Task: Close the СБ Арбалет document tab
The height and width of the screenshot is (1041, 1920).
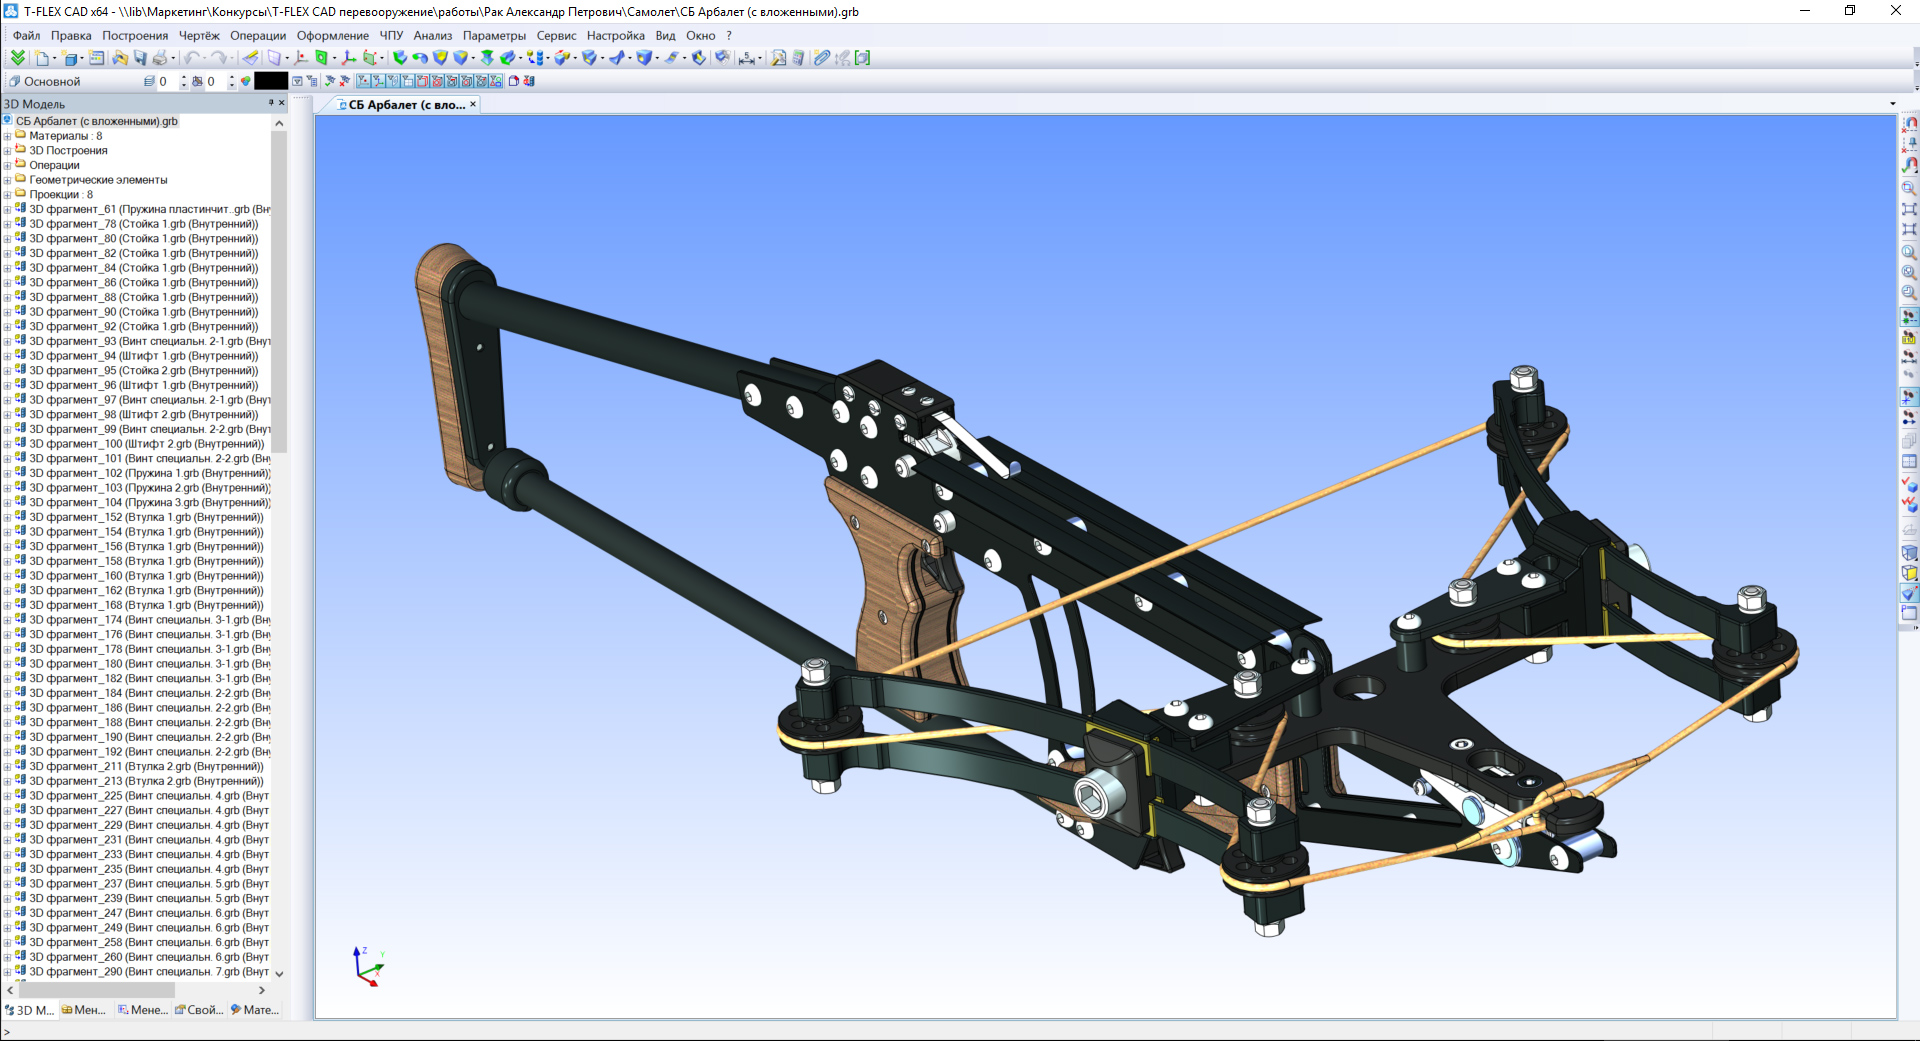Action: click(x=473, y=104)
